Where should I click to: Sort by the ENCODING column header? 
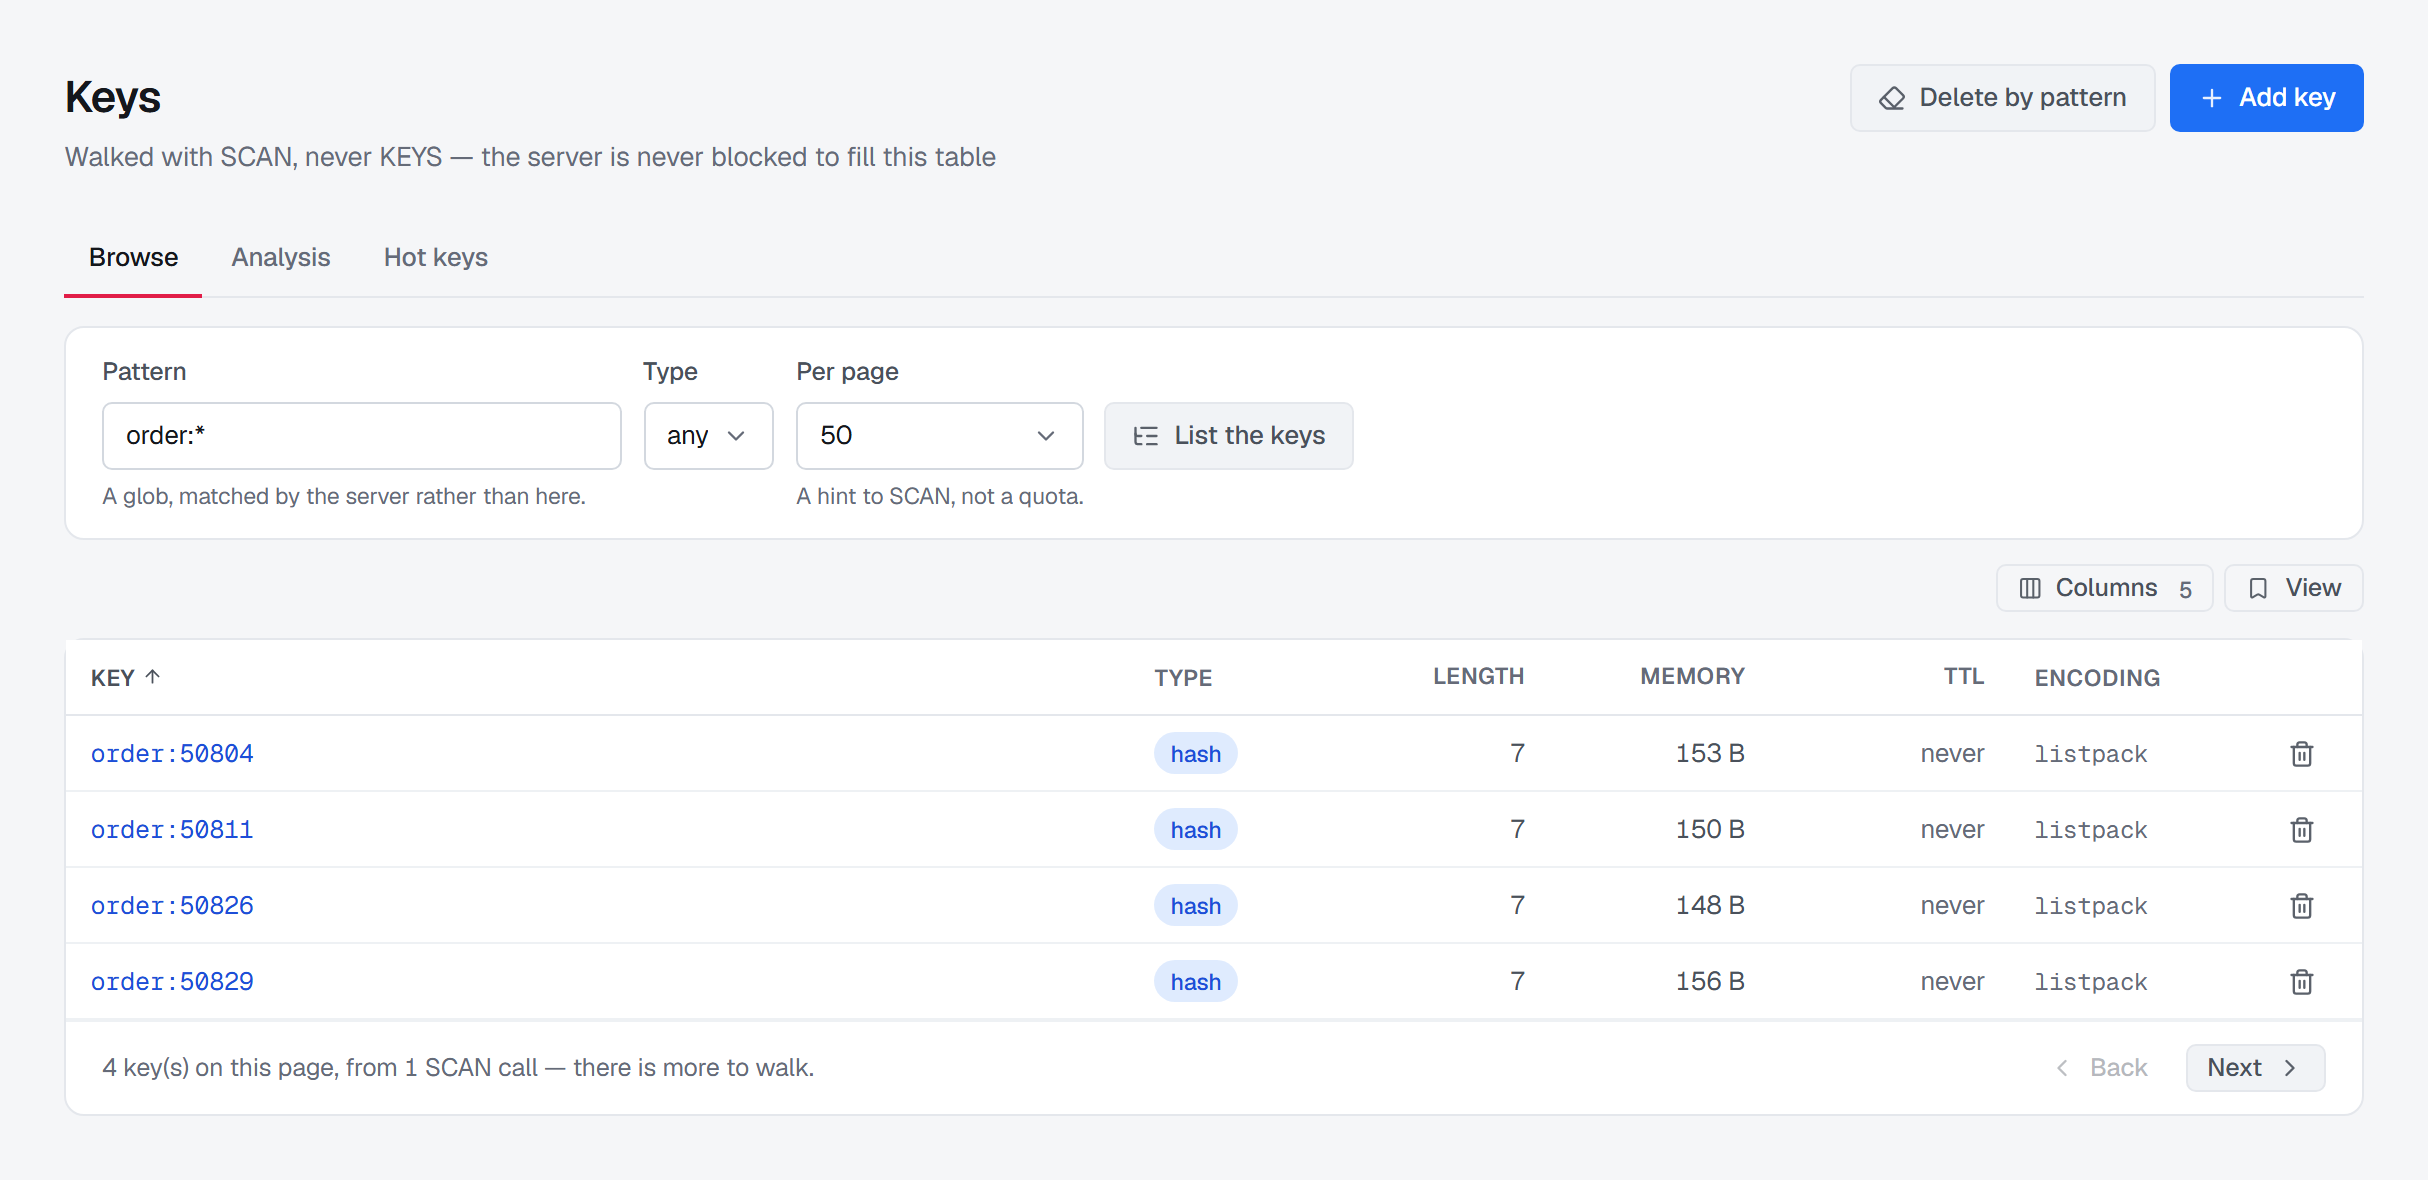click(2097, 678)
